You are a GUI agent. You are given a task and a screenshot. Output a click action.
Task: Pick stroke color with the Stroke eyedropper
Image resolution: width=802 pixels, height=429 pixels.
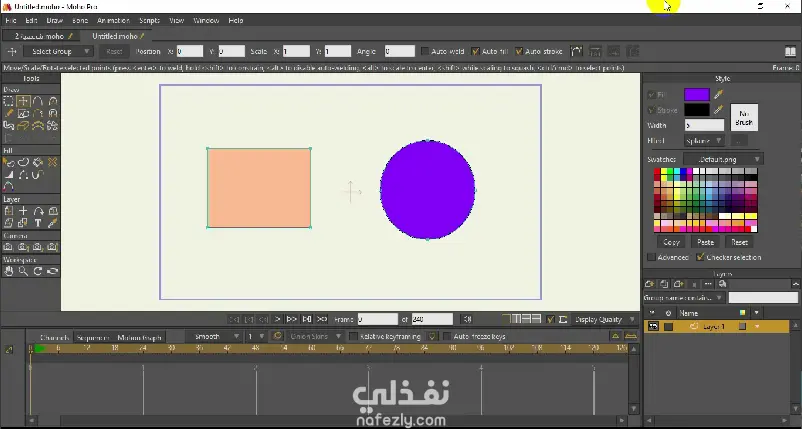click(x=719, y=109)
